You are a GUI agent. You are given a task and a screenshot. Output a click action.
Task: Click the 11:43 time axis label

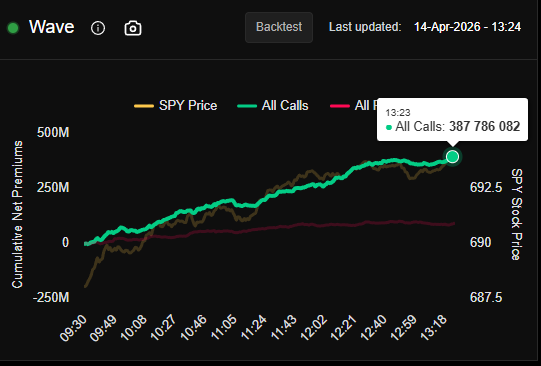click(283, 328)
